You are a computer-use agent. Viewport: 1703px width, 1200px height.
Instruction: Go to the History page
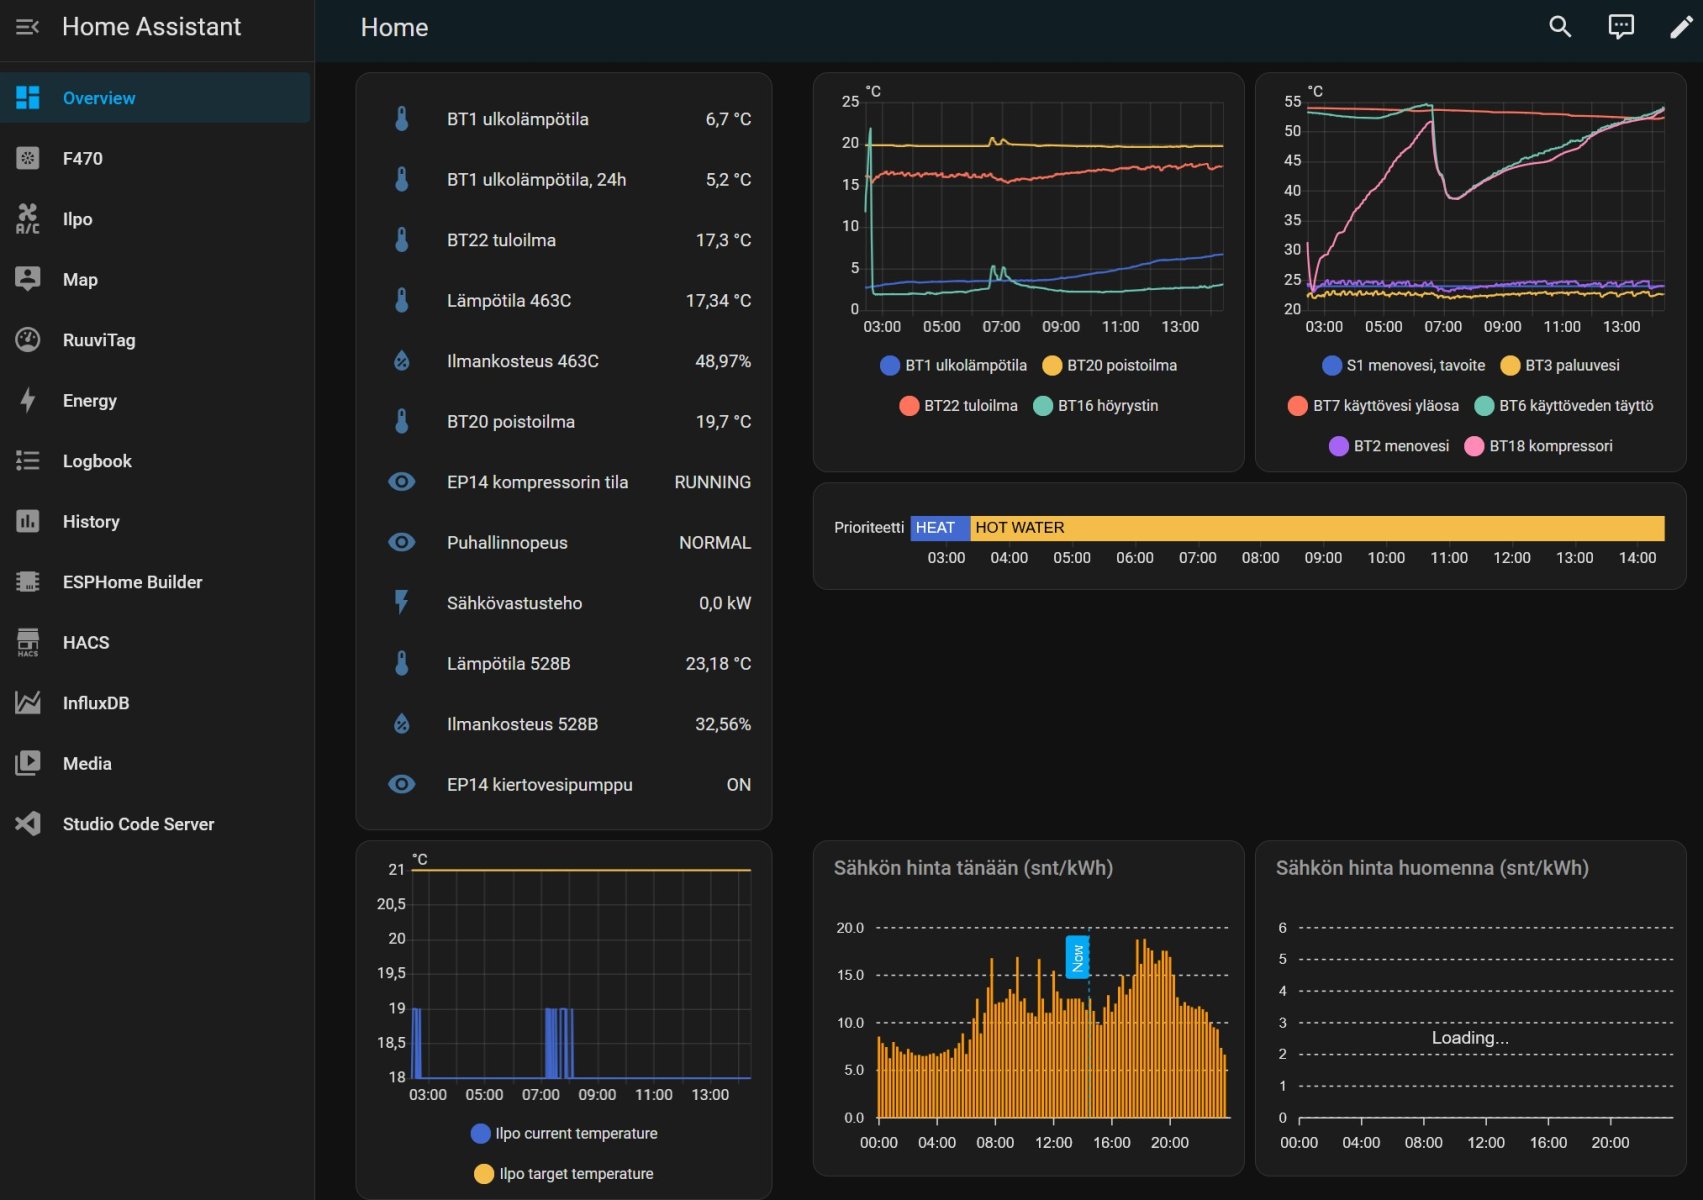click(91, 522)
